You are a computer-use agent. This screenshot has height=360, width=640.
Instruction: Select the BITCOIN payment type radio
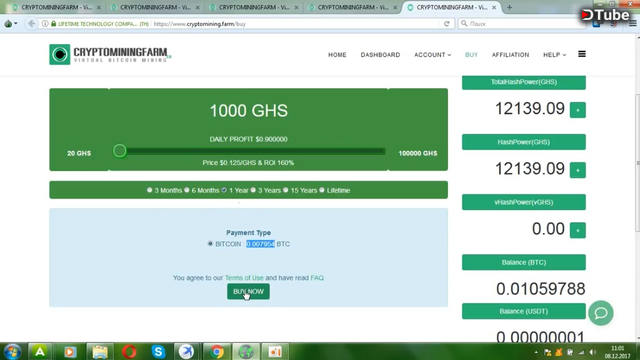click(x=210, y=244)
